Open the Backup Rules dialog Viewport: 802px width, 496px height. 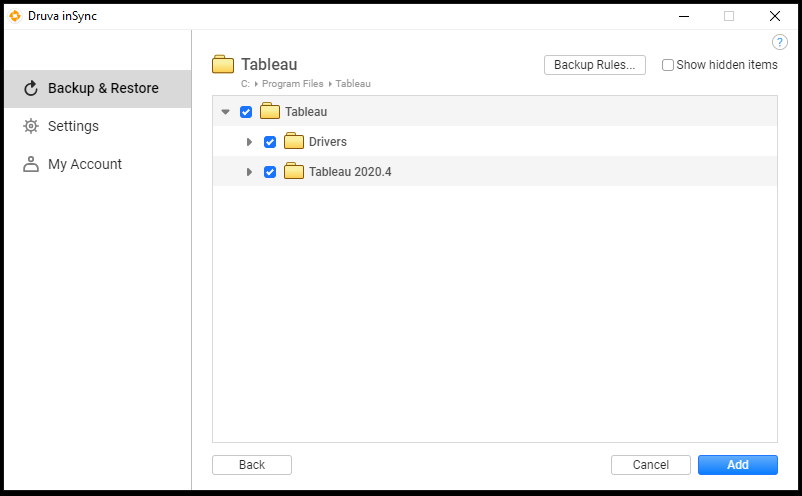point(594,65)
